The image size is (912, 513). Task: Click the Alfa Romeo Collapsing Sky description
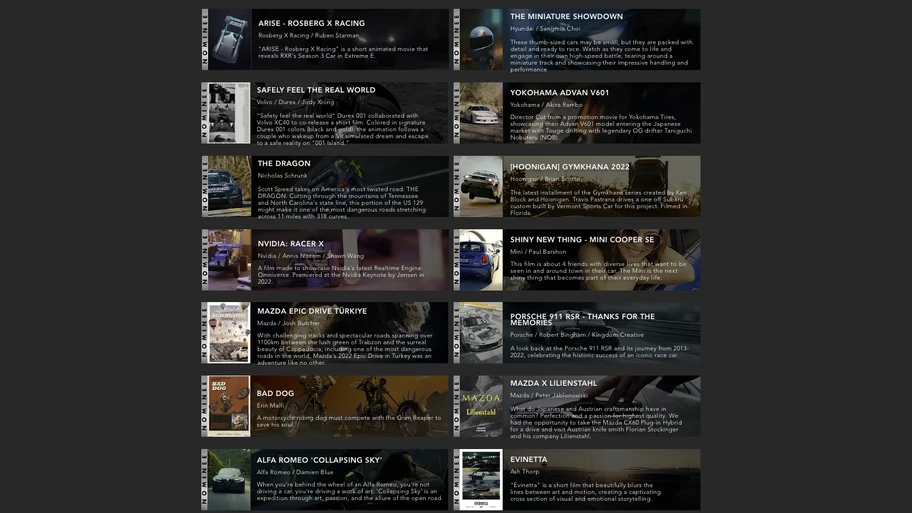click(350, 491)
